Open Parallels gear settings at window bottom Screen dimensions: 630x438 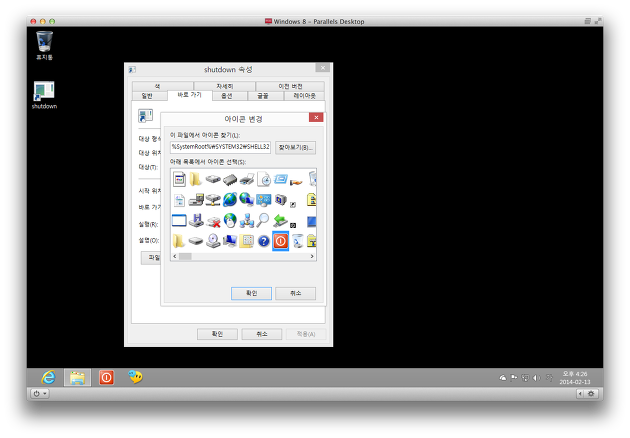(x=591, y=393)
